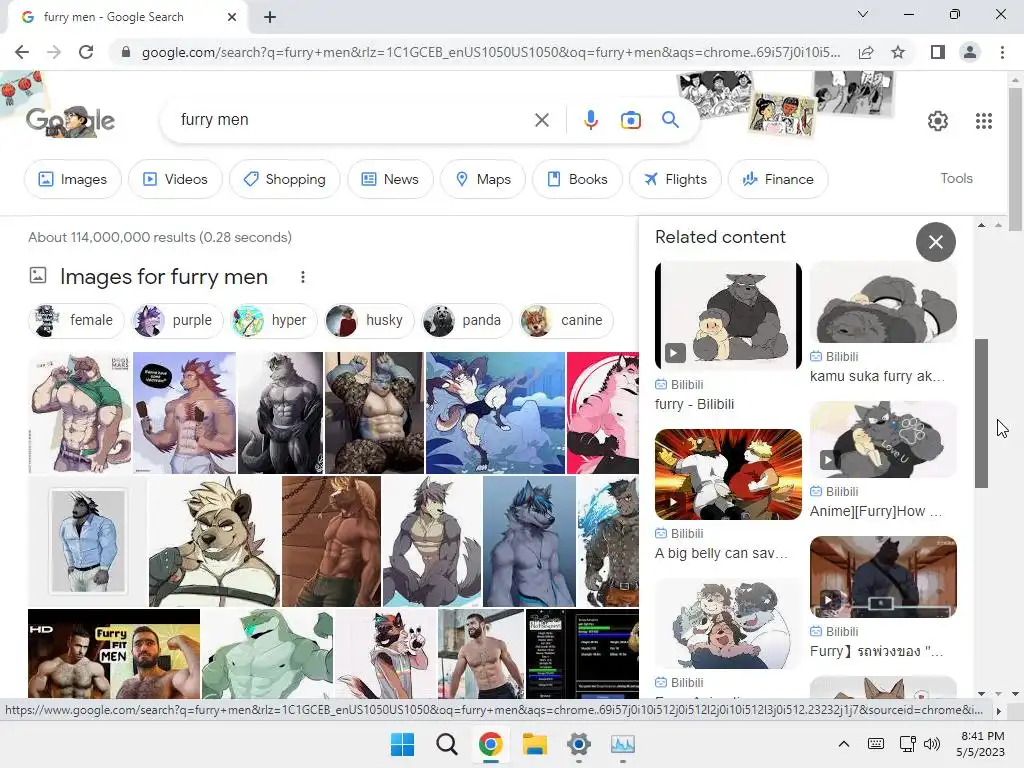Bookmark this page with the star icon

coord(898,52)
